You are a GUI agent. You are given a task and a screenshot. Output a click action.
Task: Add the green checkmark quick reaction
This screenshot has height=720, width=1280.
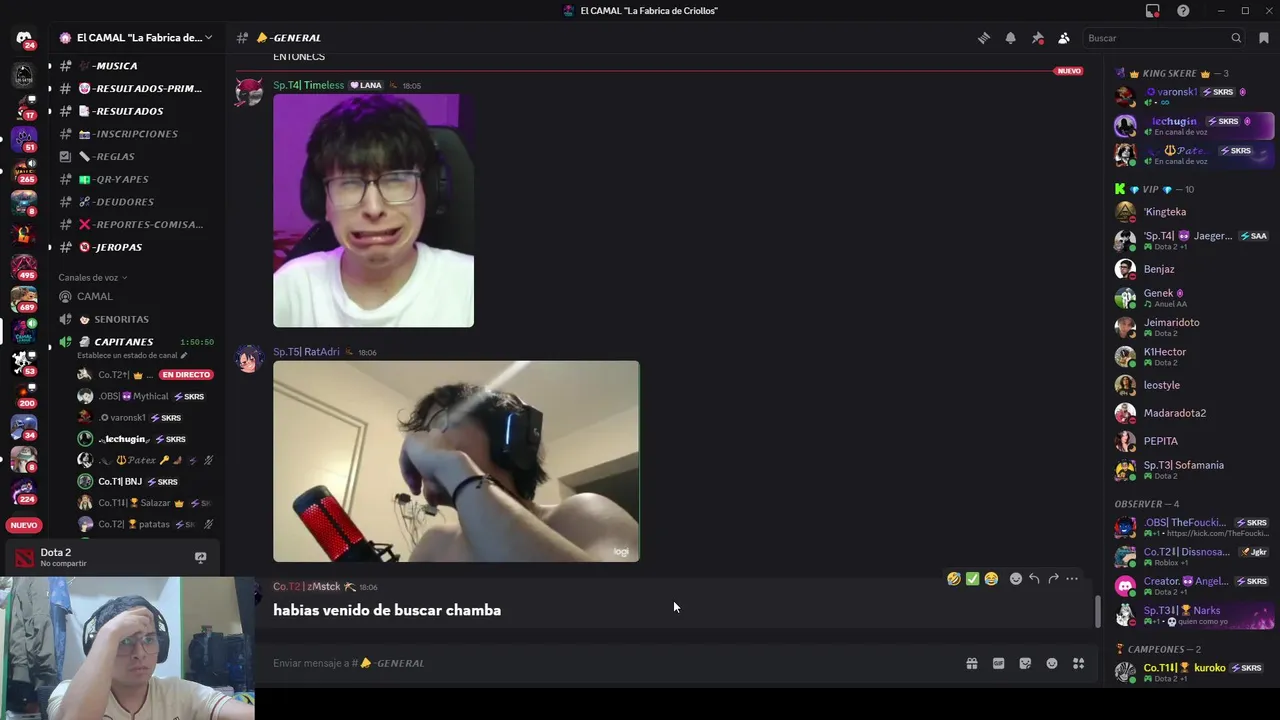click(x=972, y=579)
